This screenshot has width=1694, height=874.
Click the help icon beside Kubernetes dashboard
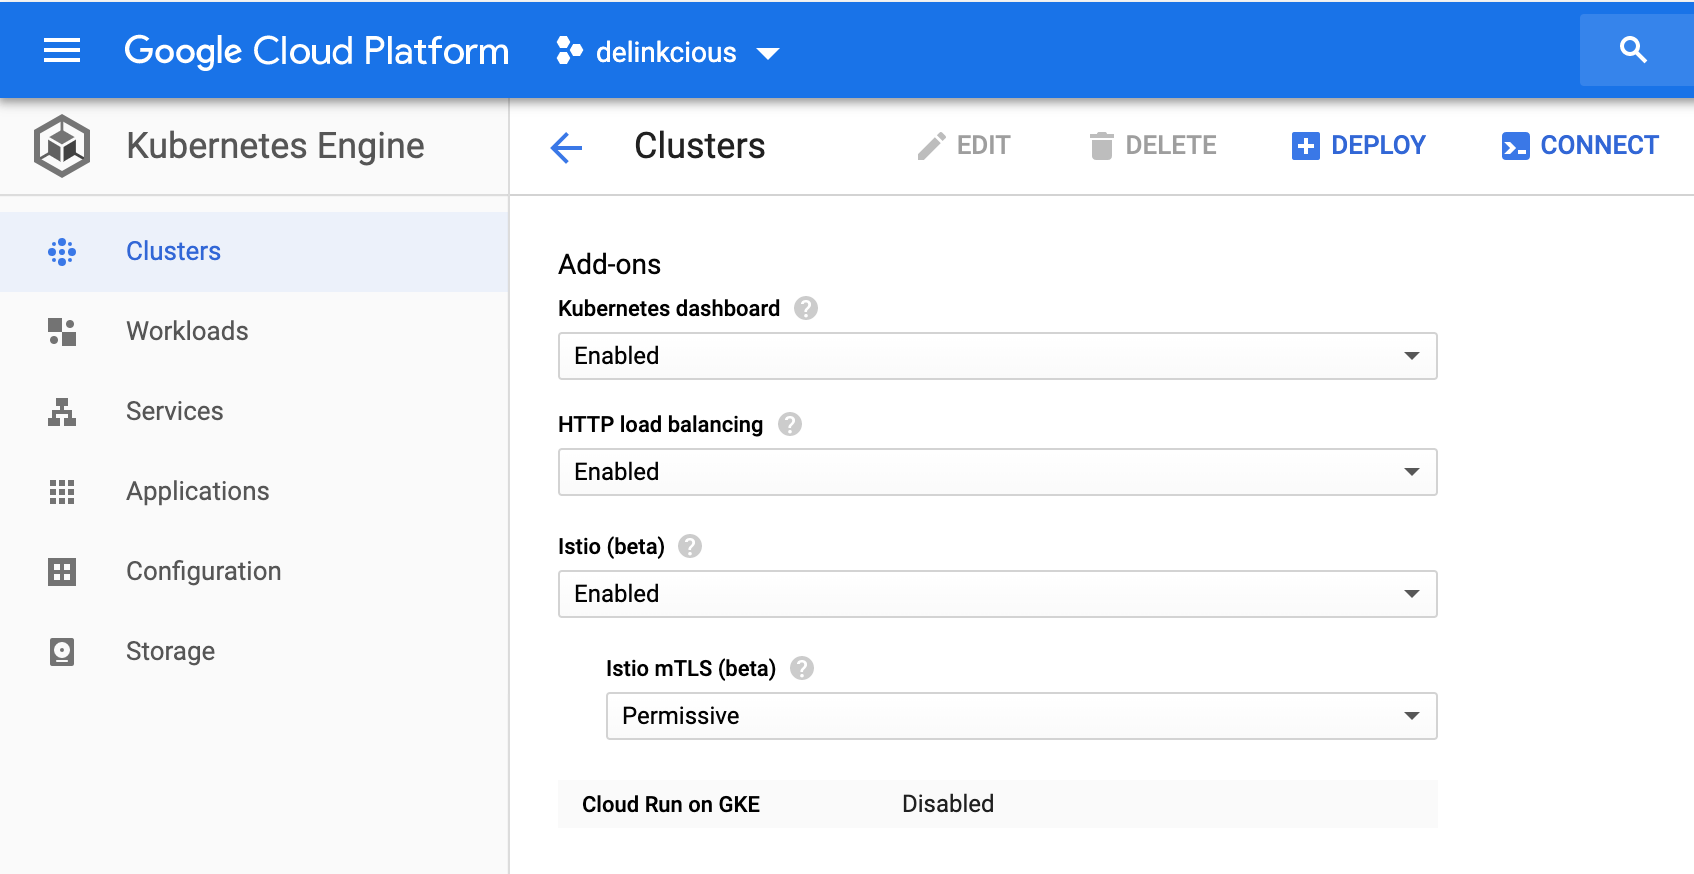pyautogui.click(x=806, y=308)
